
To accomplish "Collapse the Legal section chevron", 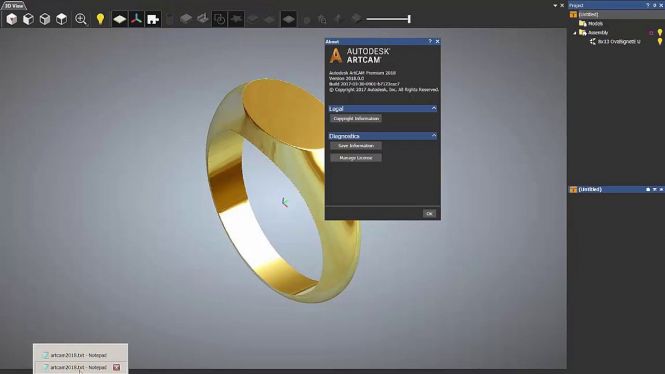I will click(x=433, y=109).
